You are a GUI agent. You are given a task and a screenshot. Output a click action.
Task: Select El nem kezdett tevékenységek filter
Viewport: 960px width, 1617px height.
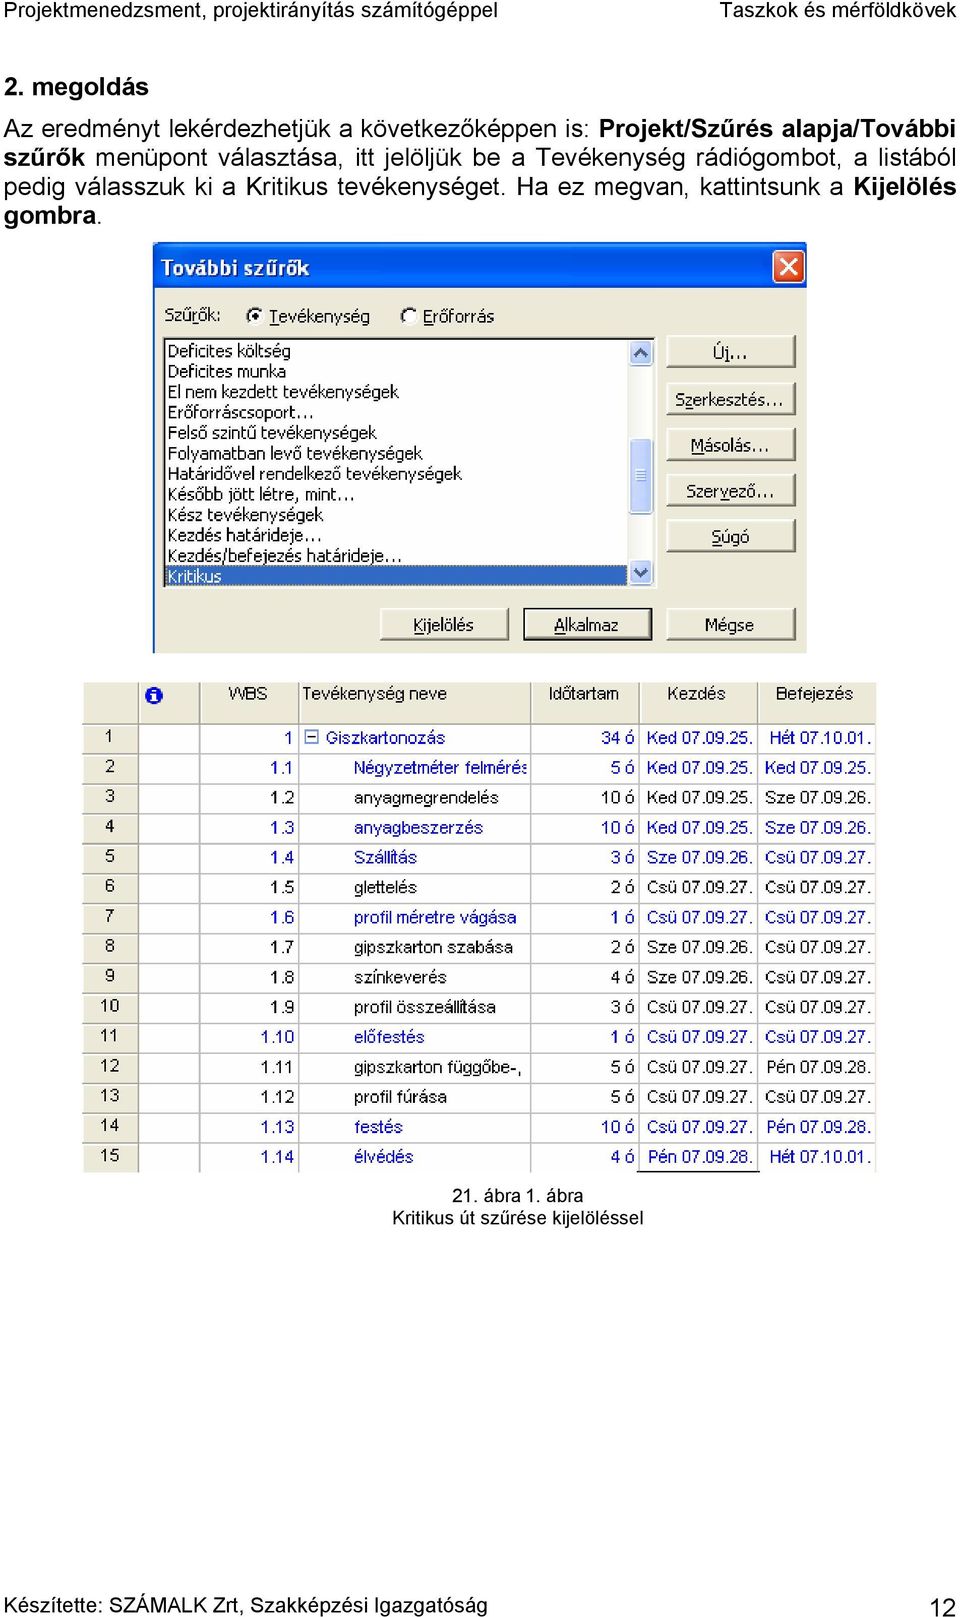pyautogui.click(x=283, y=392)
